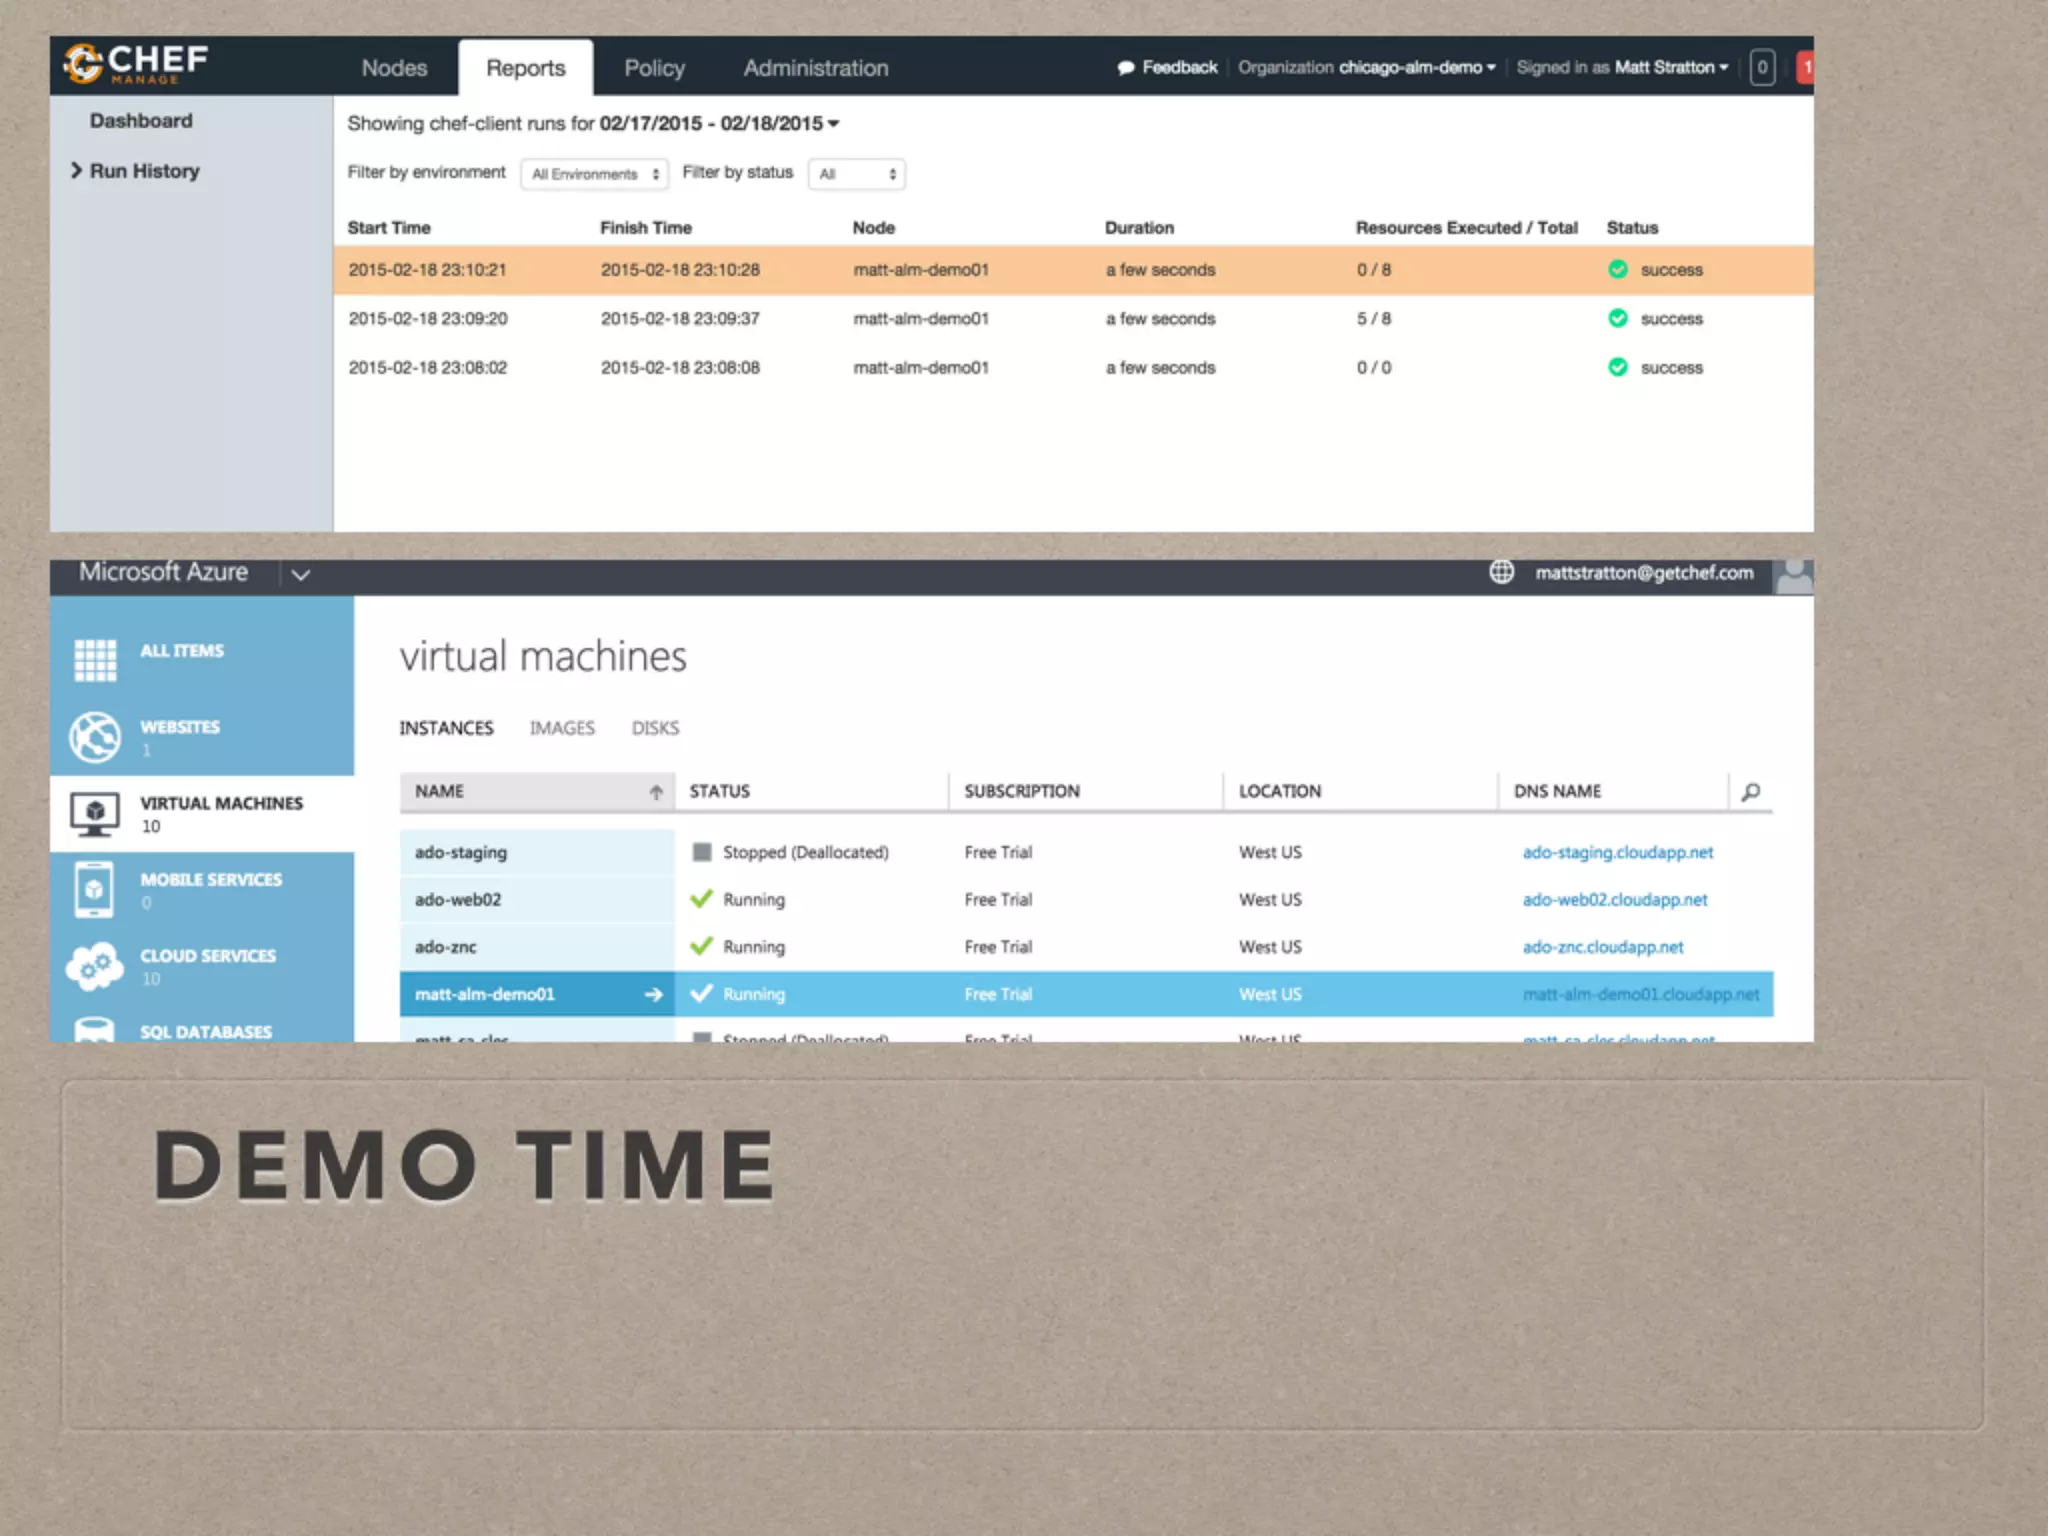Click the running checkmark for matt-alm-demo01
Viewport: 2048px width, 1536px height.
pyautogui.click(x=702, y=993)
